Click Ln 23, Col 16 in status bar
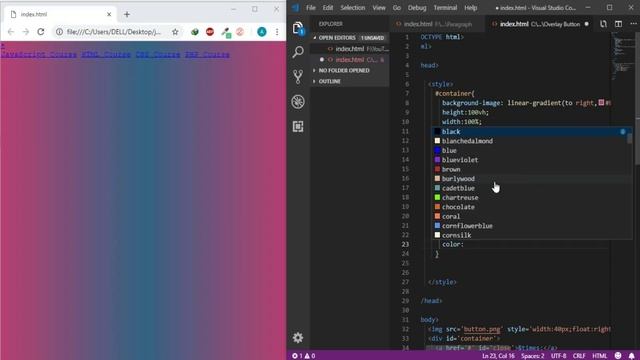Viewport: 640px width, 360px height. (498, 356)
